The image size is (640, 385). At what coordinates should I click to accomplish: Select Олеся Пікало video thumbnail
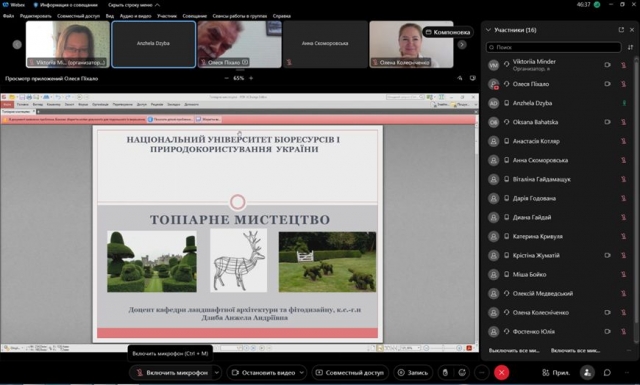point(240,44)
